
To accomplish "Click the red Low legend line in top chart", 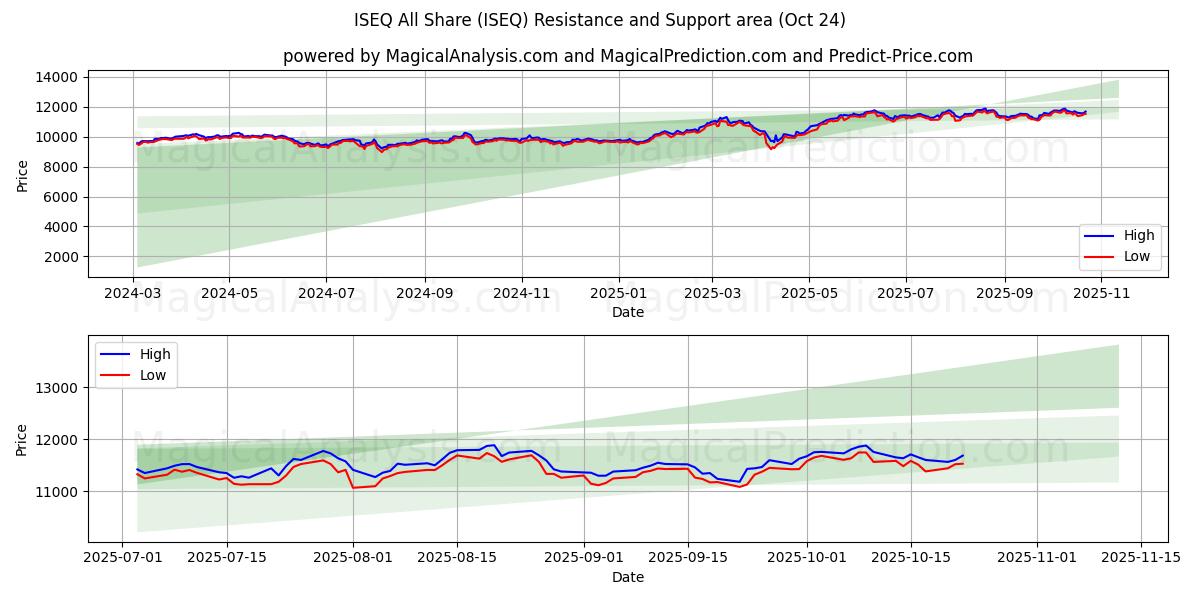I will pos(1101,256).
